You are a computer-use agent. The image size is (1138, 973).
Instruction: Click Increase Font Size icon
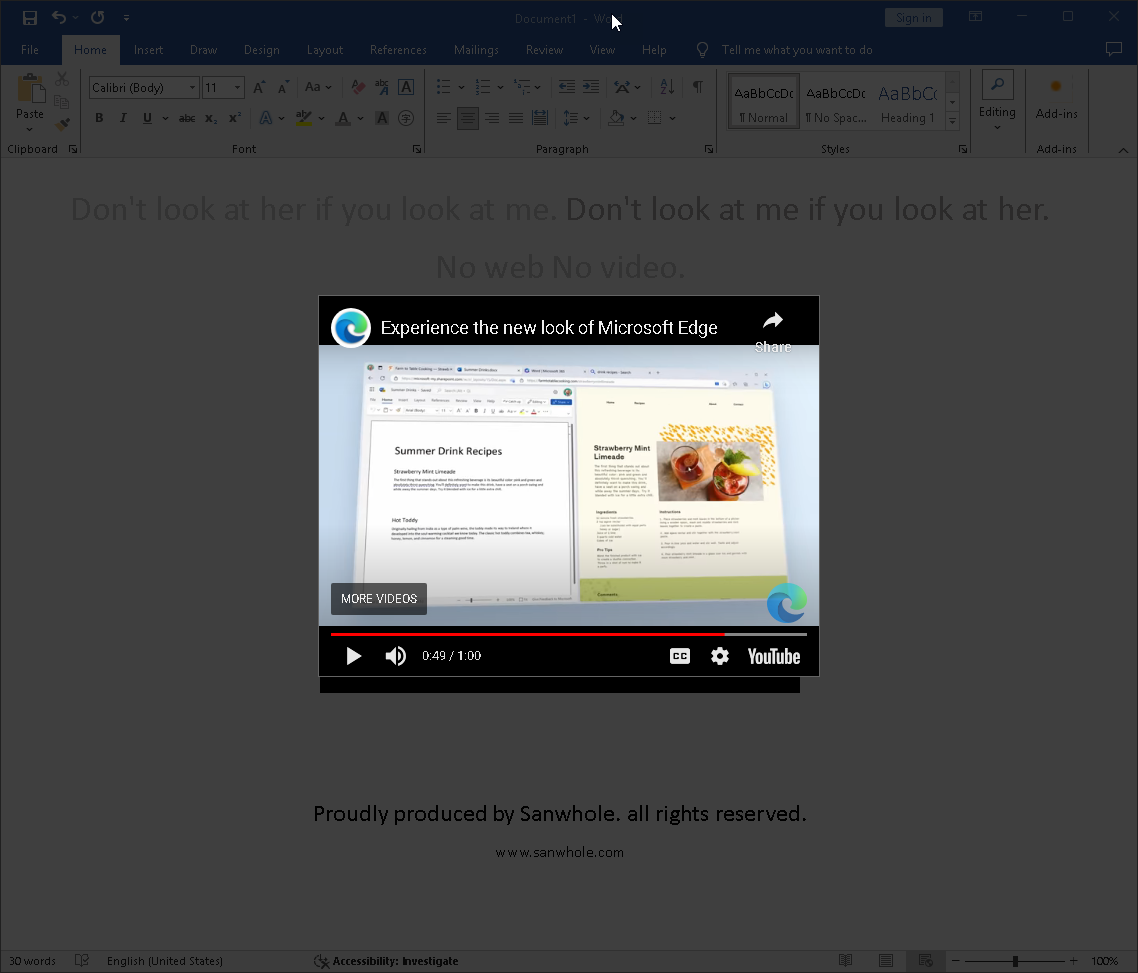tap(259, 87)
